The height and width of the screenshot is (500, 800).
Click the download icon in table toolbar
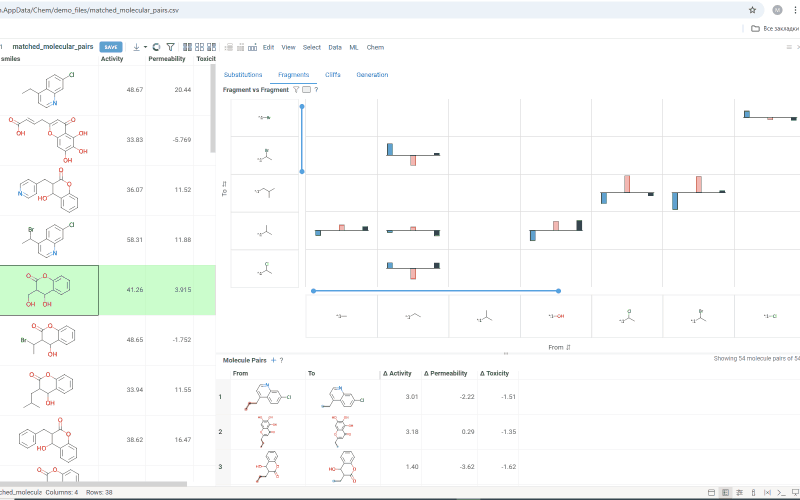(134, 47)
